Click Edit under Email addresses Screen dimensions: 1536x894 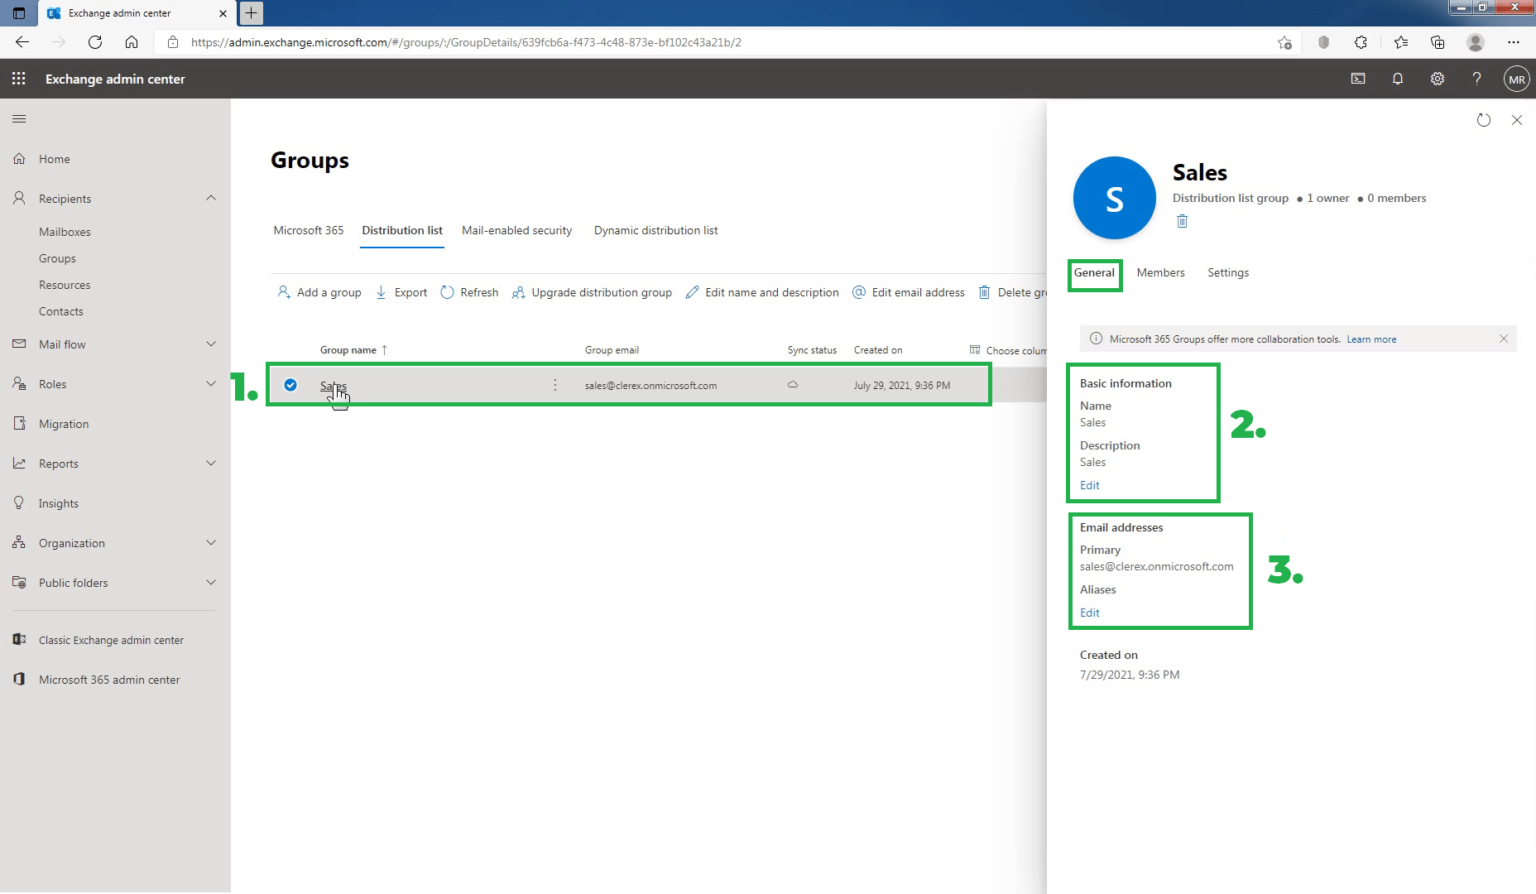point(1089,612)
